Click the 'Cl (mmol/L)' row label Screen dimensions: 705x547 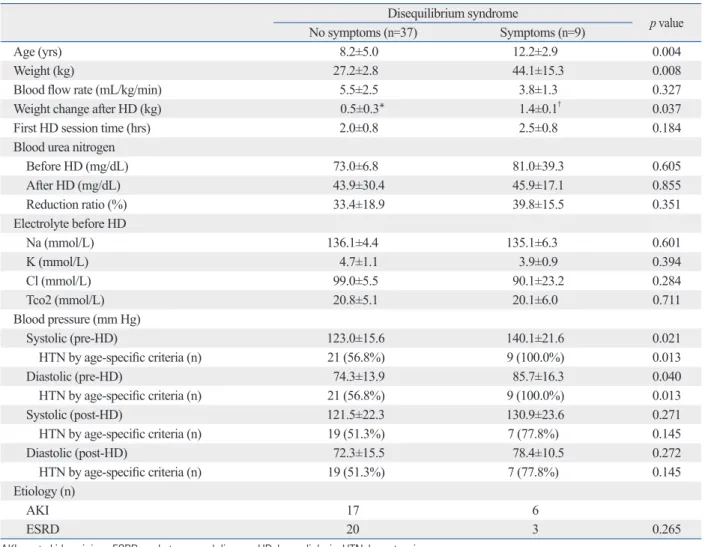[x=58, y=281]
